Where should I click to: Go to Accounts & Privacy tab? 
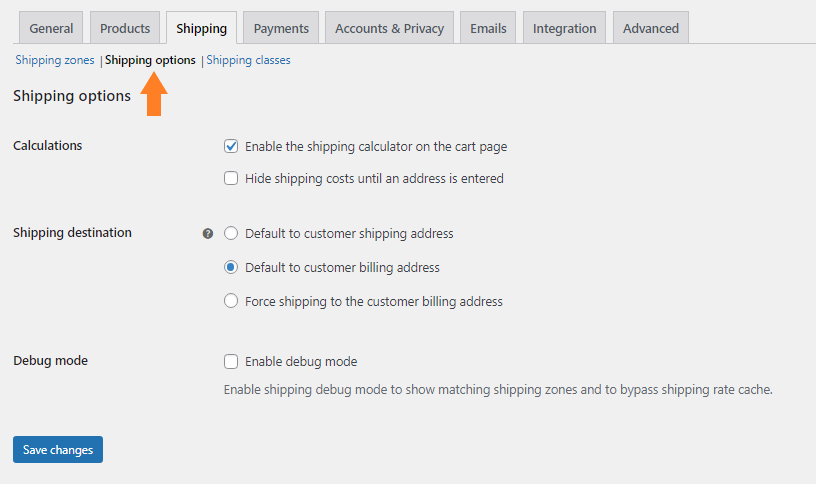(x=389, y=28)
